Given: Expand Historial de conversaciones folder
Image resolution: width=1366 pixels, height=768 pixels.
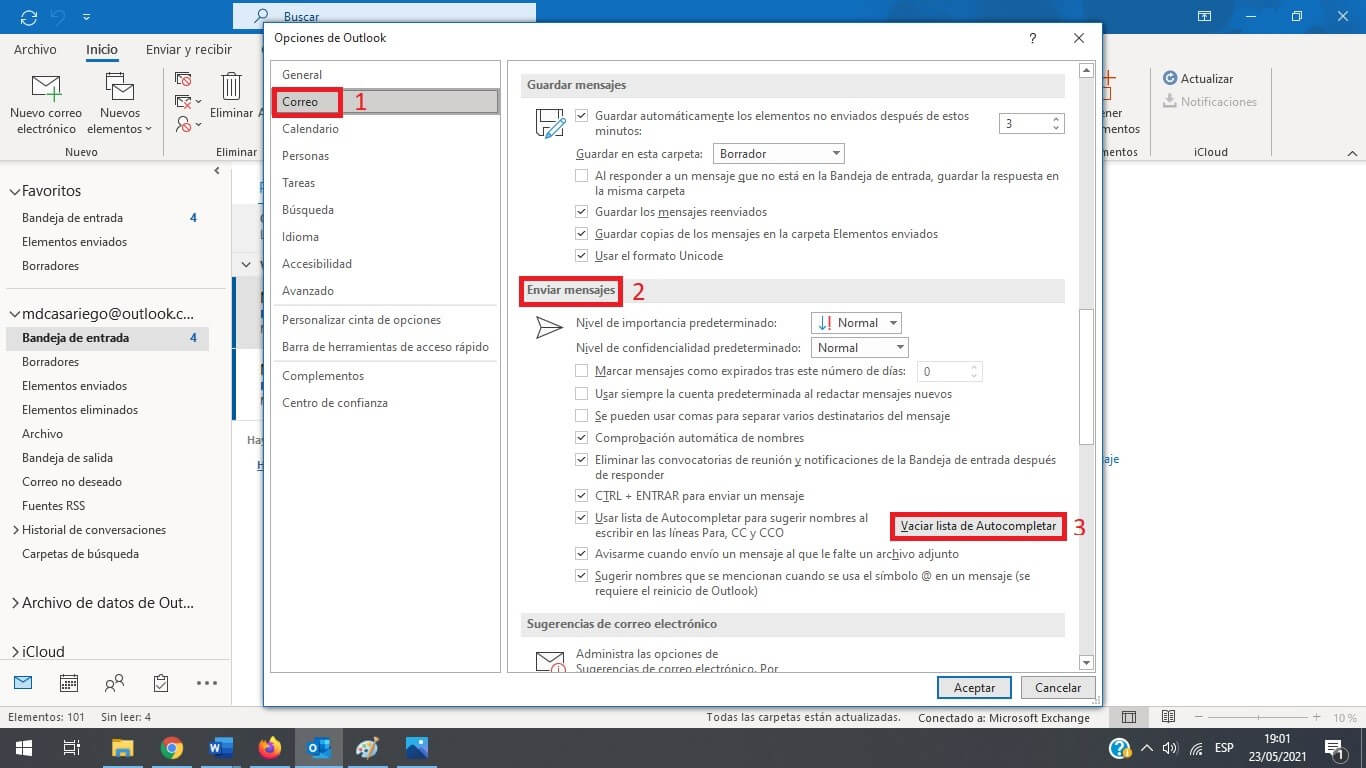Looking at the screenshot, I should tap(15, 530).
